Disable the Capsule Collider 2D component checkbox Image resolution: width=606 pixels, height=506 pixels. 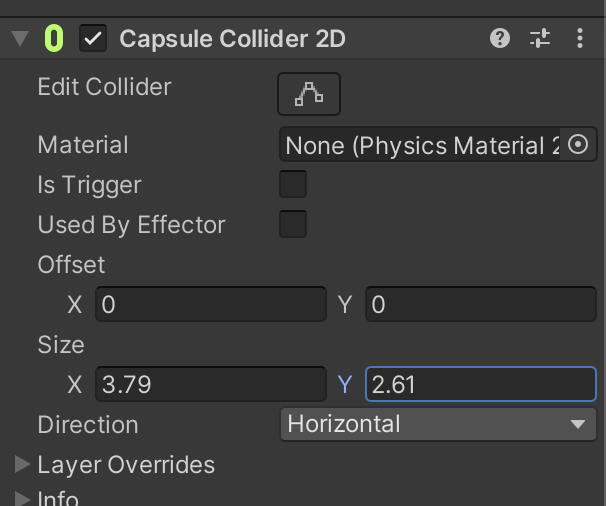pos(93,39)
